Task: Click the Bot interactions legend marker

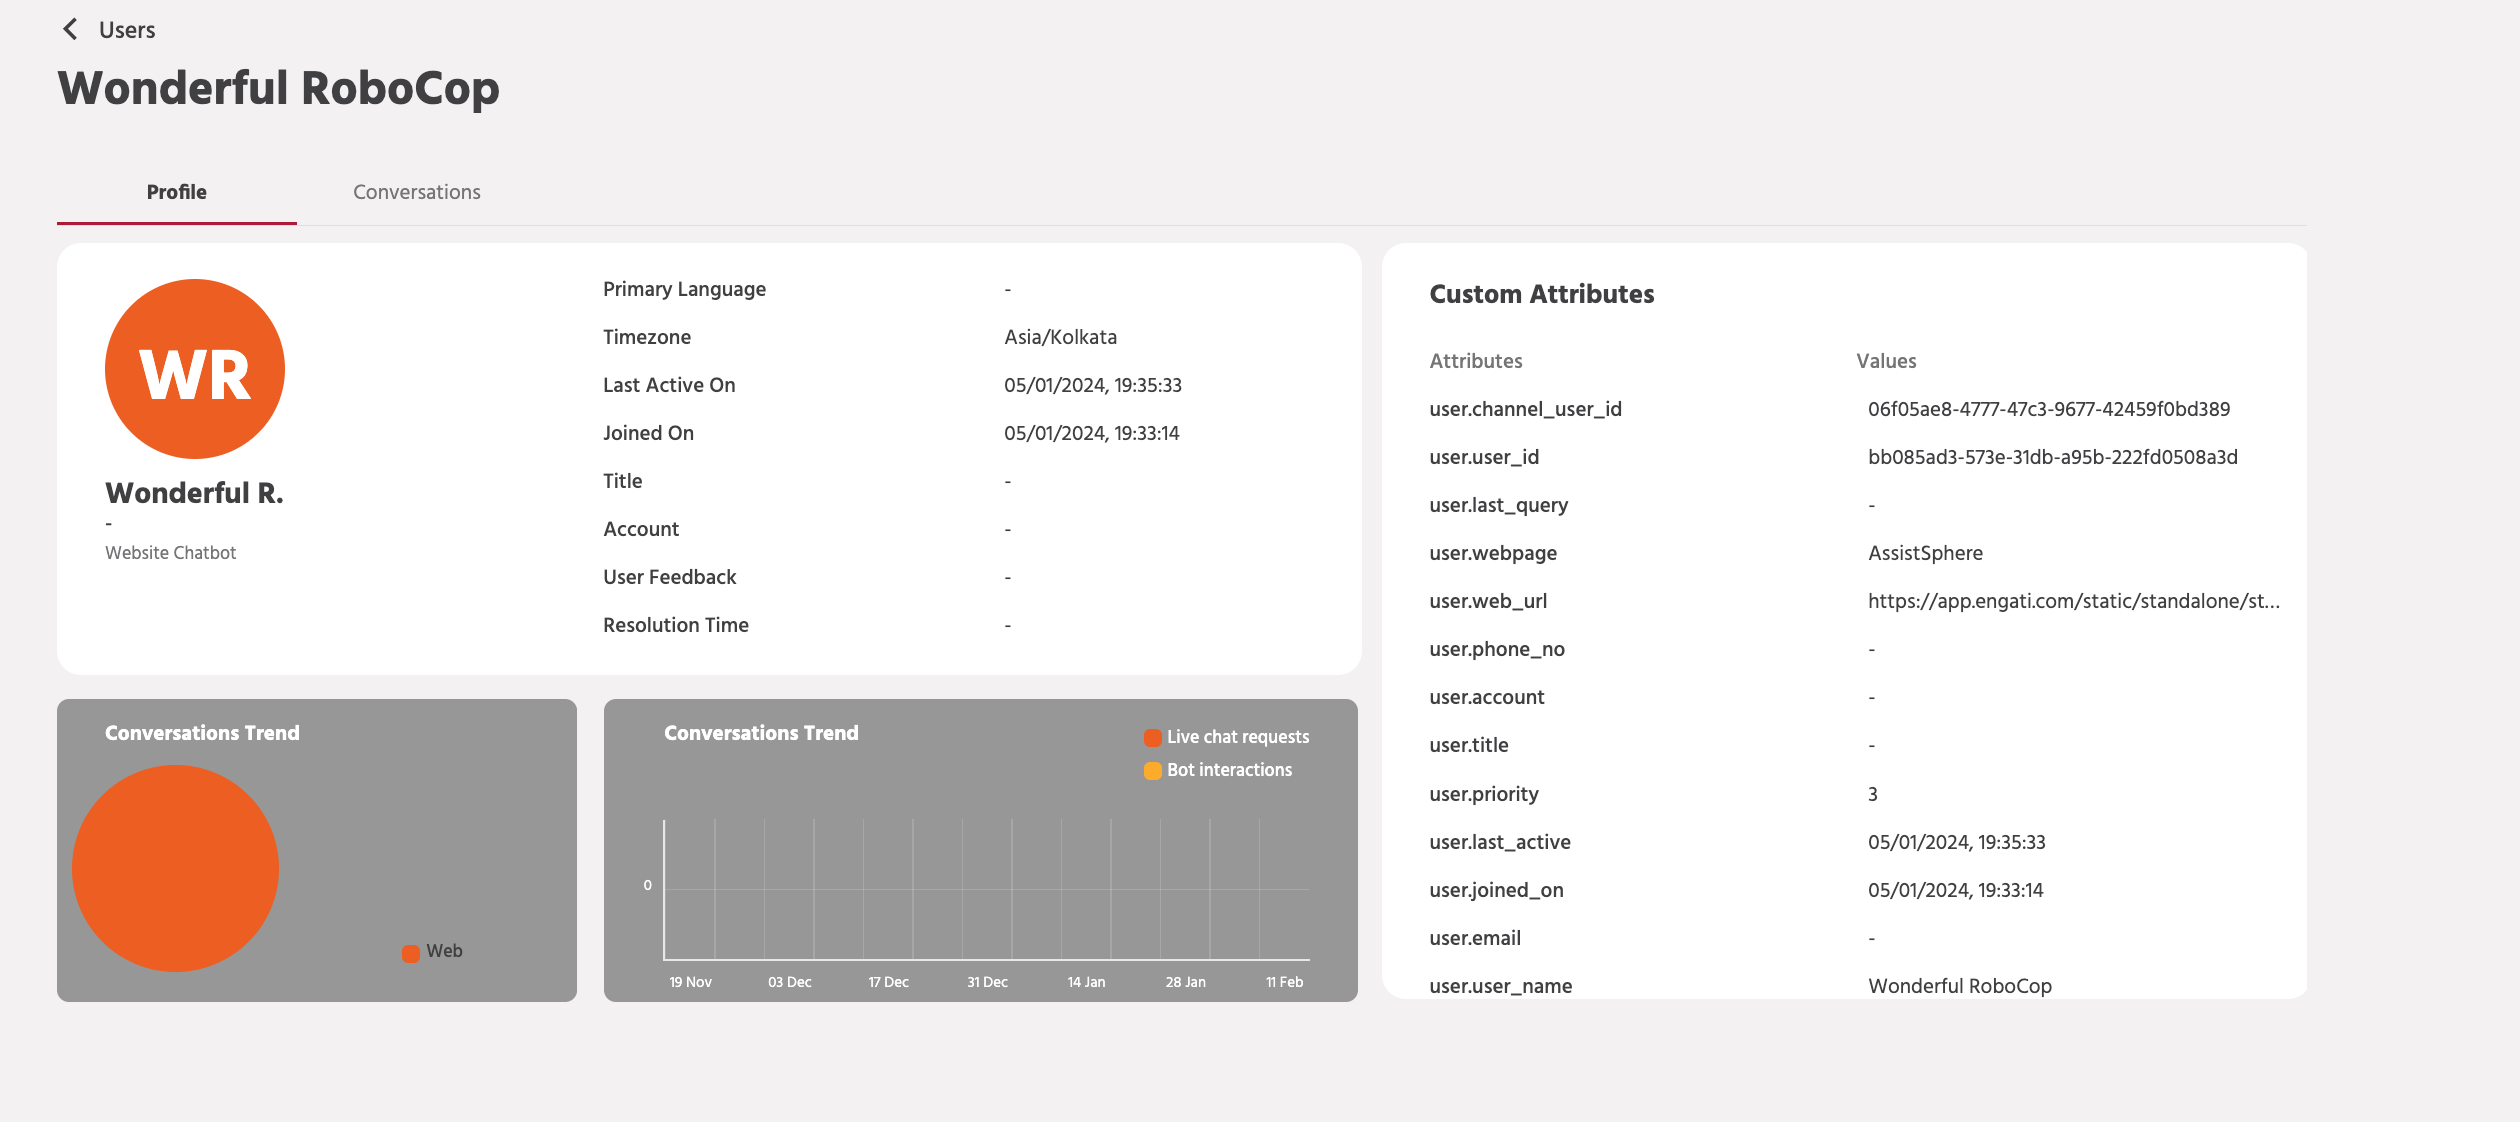Action: pyautogui.click(x=1152, y=770)
